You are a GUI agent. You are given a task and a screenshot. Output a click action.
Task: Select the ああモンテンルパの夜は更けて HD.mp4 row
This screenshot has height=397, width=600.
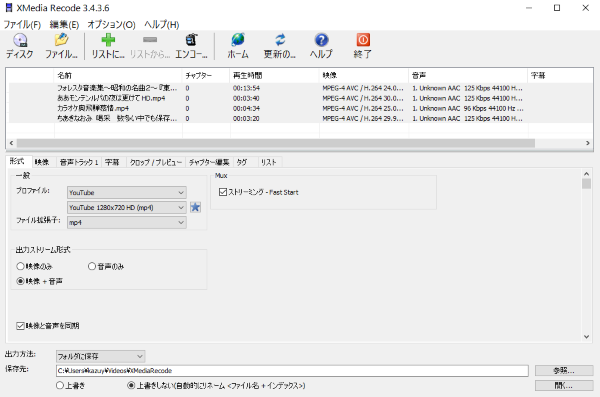click(x=300, y=98)
